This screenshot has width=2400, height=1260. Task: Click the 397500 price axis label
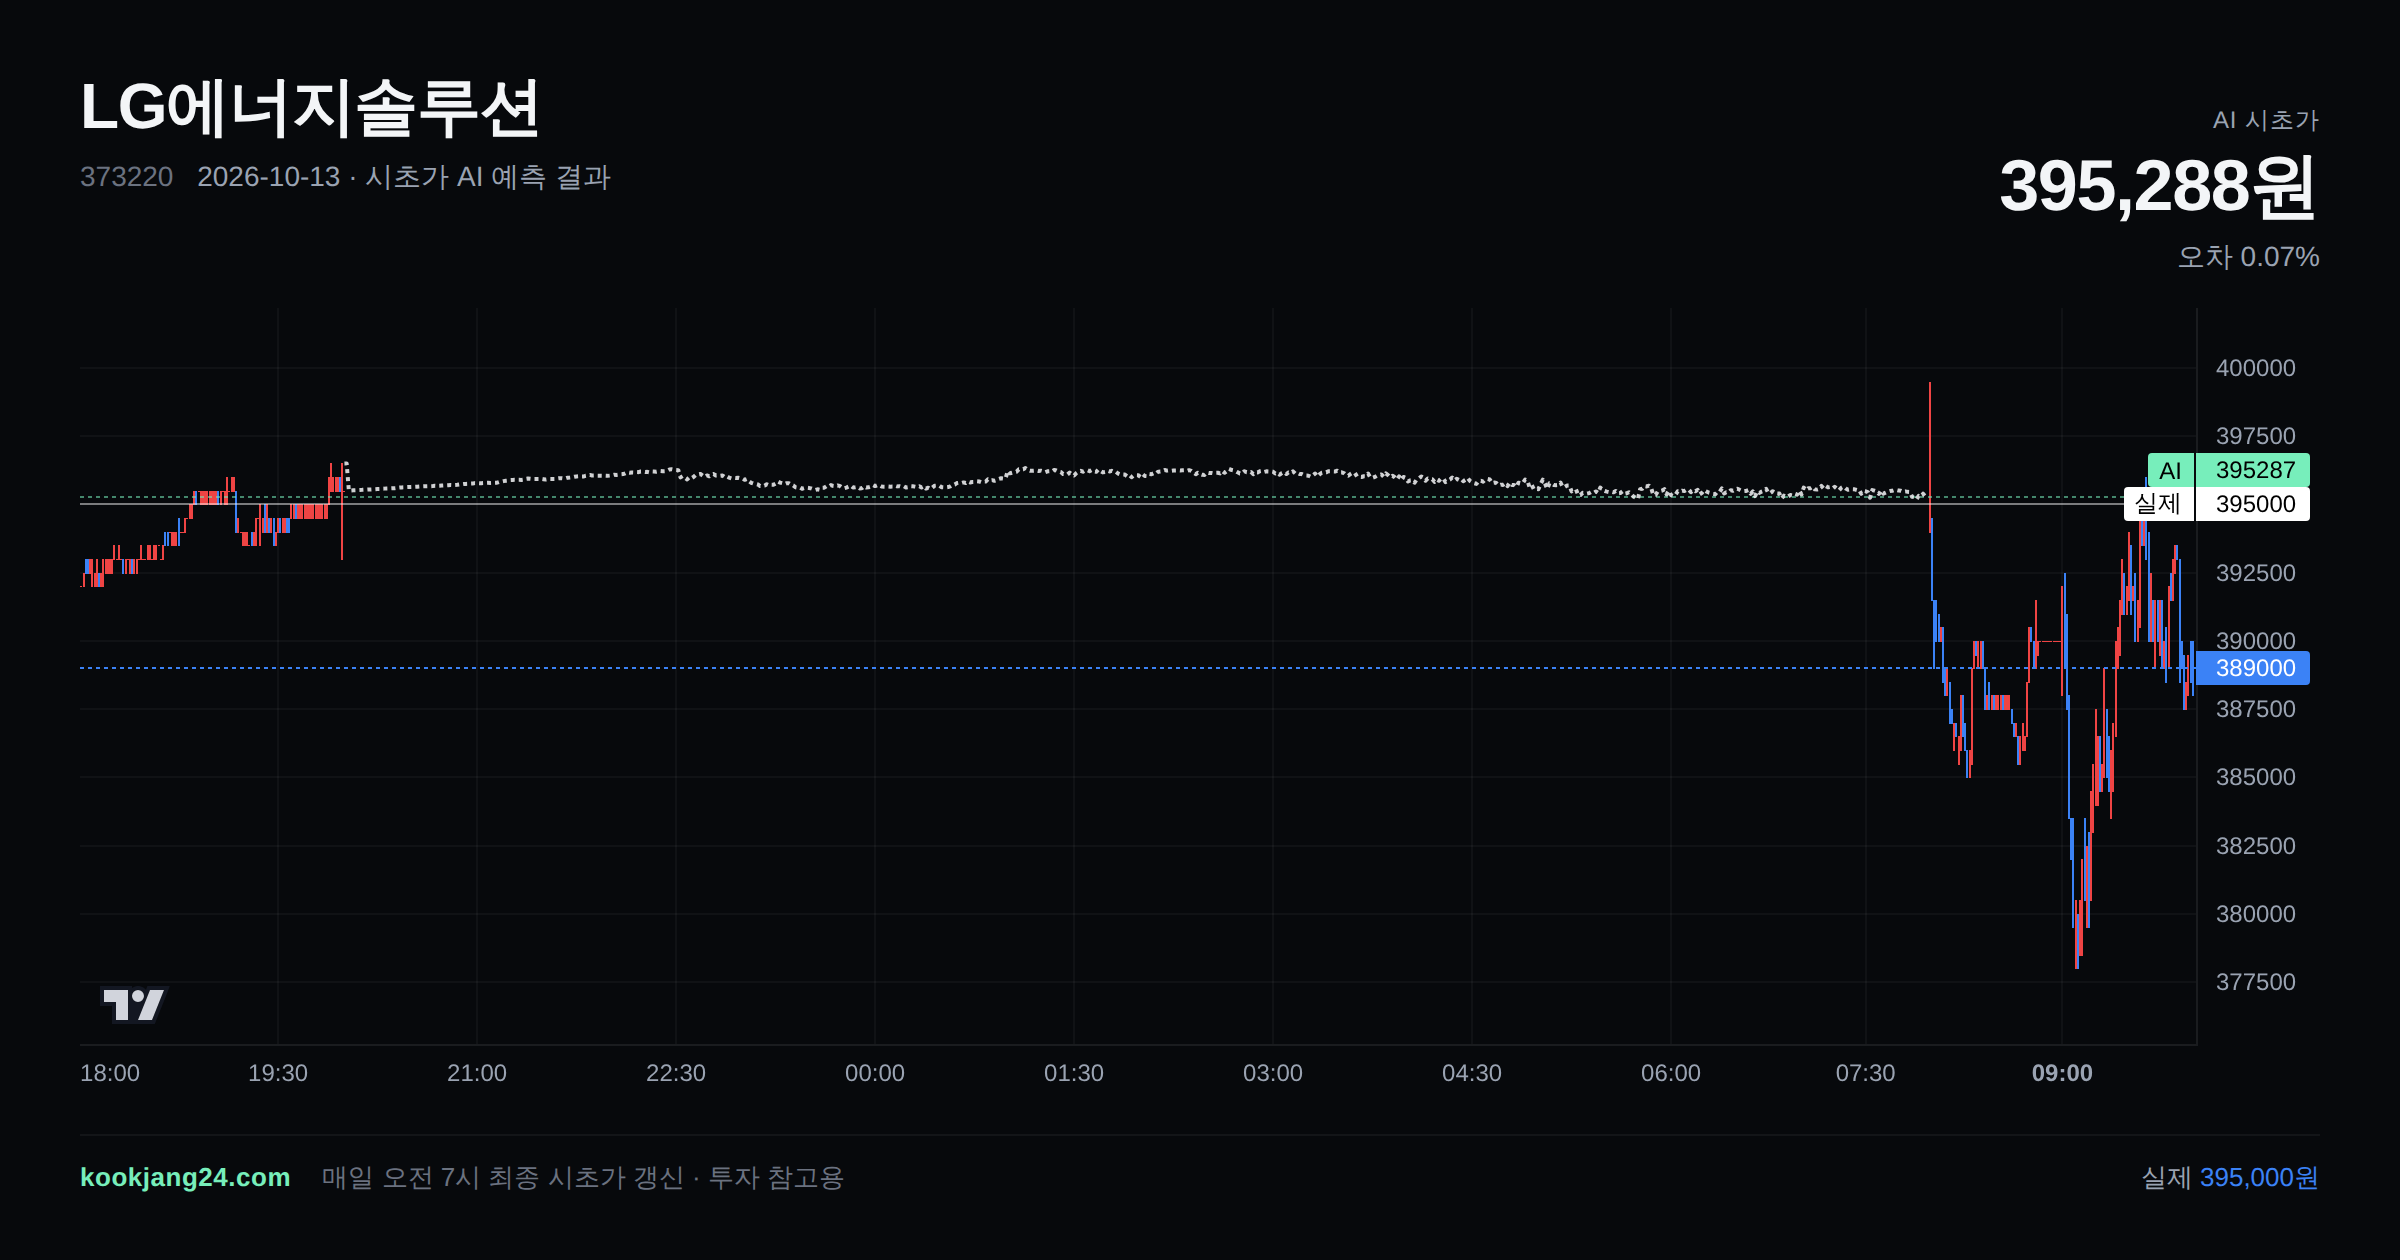tap(2256, 436)
